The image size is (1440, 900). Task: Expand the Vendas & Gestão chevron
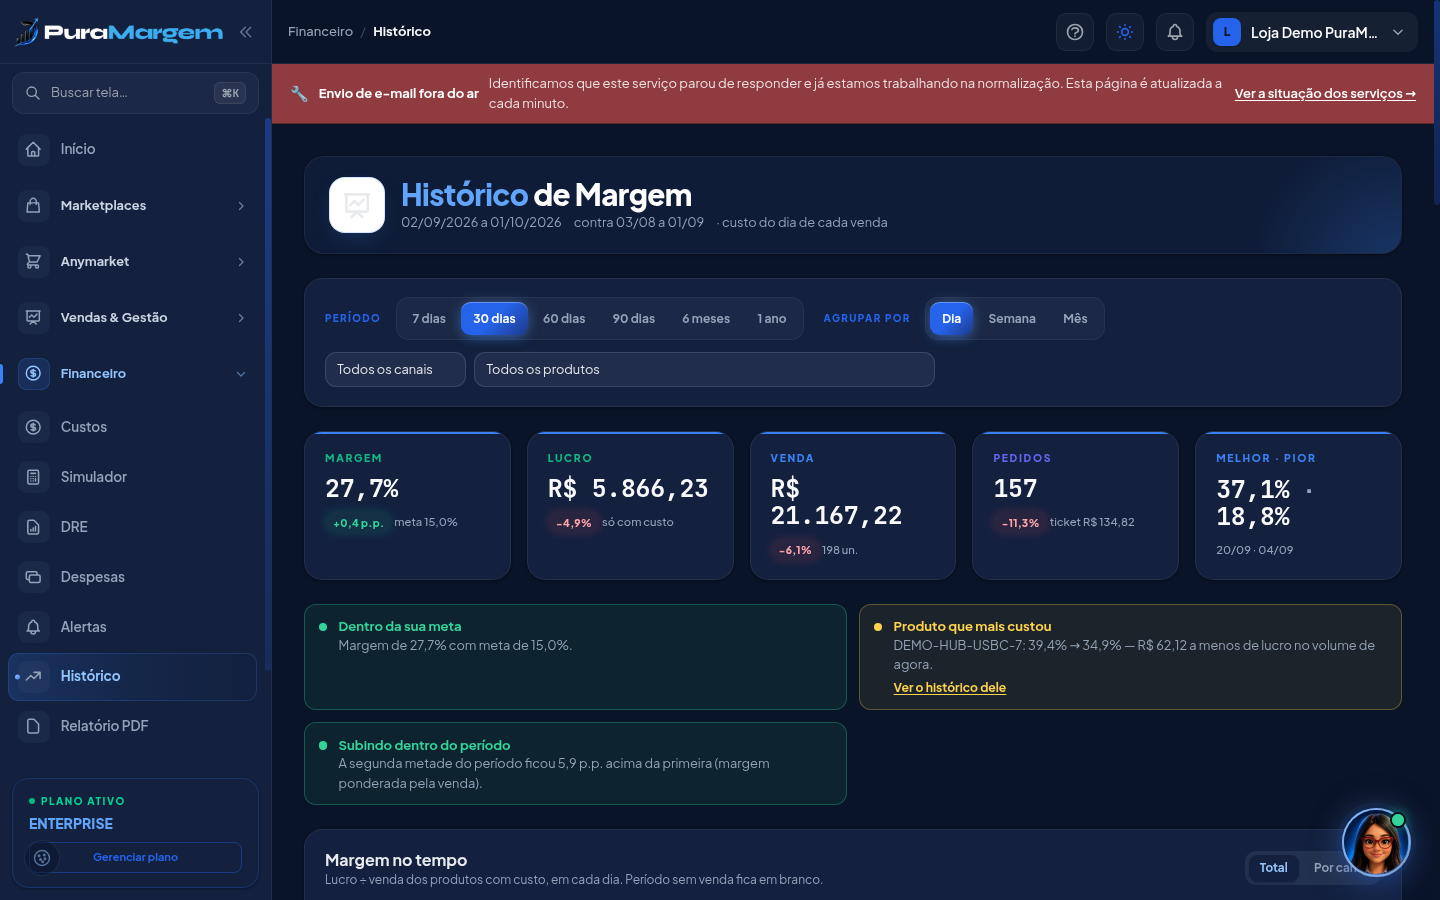point(241,317)
